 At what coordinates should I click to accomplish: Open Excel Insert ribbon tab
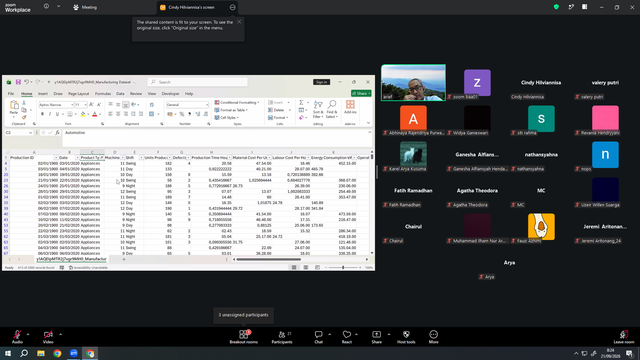[x=43, y=94]
